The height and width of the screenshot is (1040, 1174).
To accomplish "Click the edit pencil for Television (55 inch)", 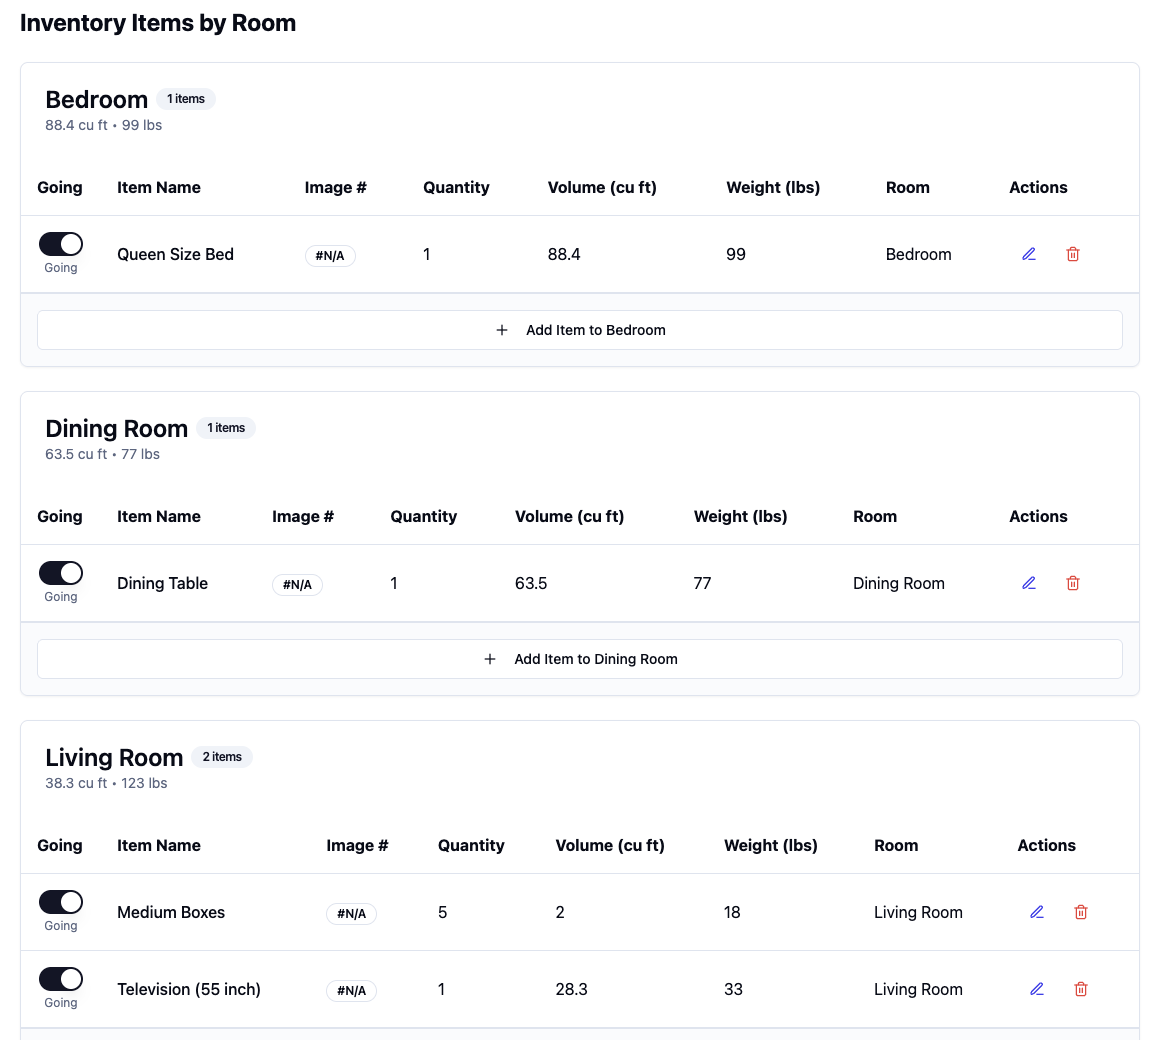I will click(1037, 989).
